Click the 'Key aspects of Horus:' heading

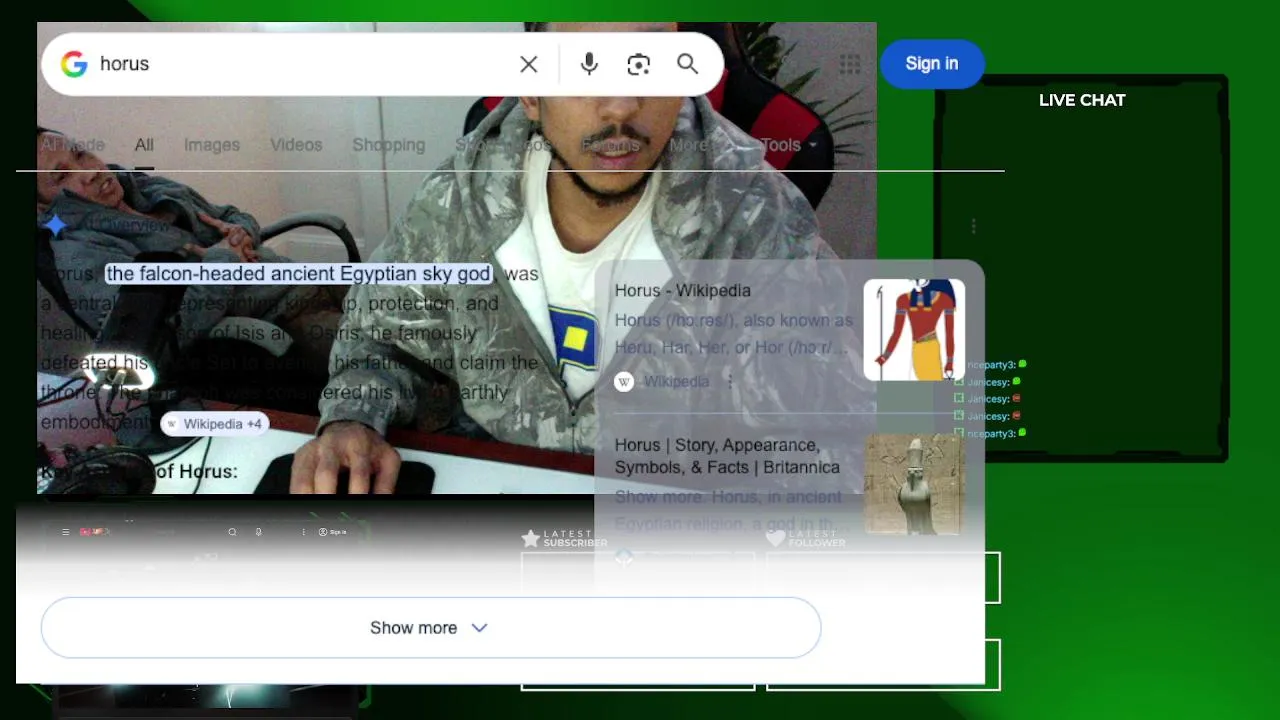(139, 472)
